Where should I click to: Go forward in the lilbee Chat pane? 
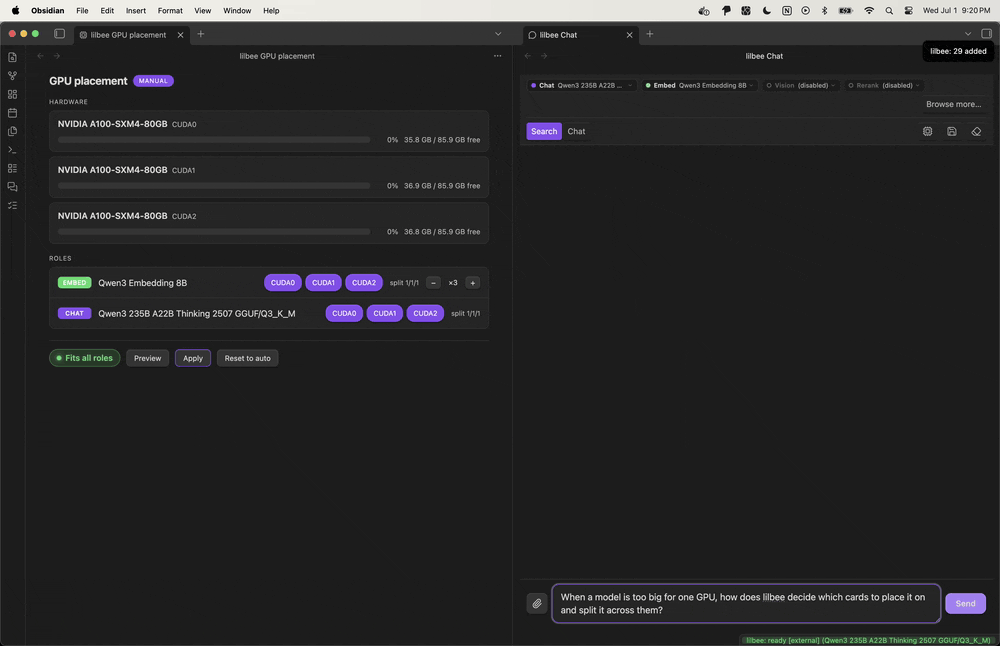(544, 56)
